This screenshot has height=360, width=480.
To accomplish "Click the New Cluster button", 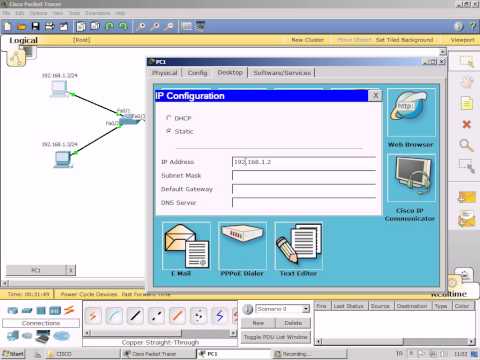I will [308, 40].
